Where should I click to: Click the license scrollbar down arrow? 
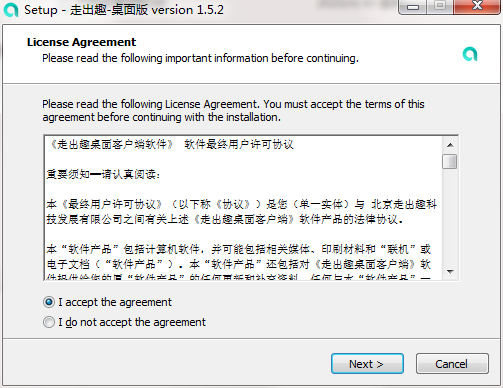point(450,272)
